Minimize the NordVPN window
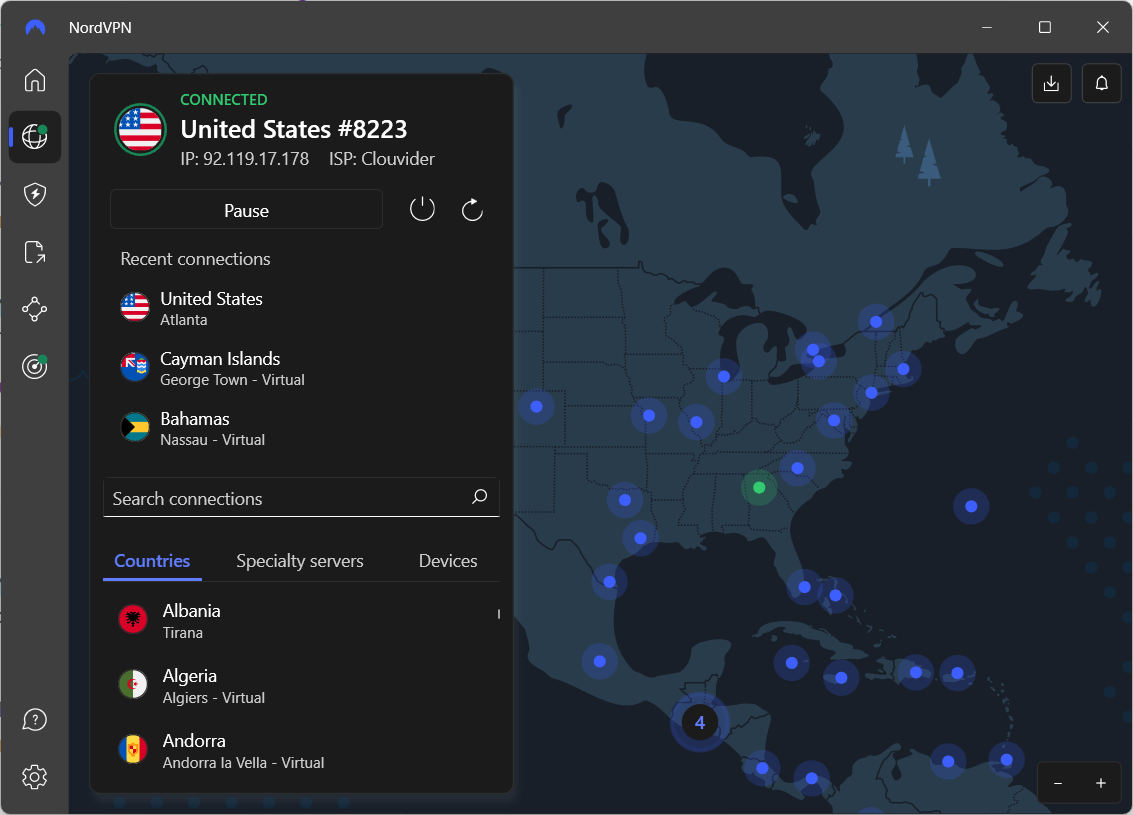Image resolution: width=1133 pixels, height=815 pixels. pyautogui.click(x=987, y=27)
